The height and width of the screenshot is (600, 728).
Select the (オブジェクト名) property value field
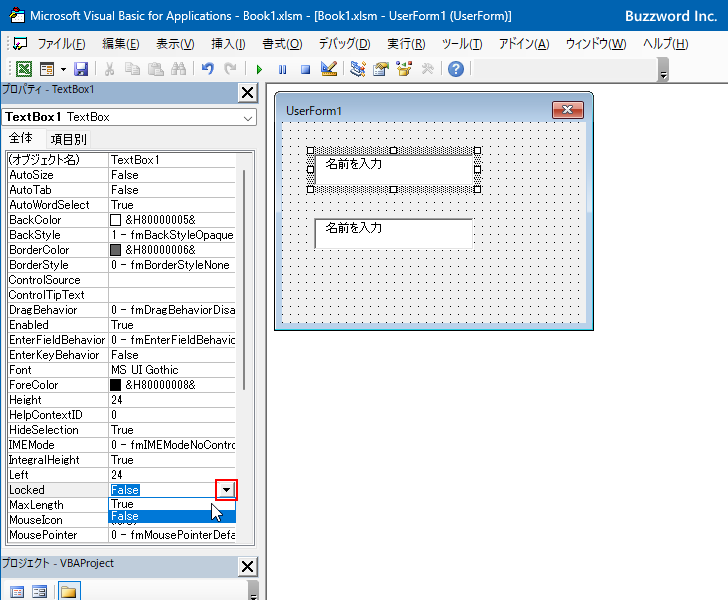point(172,160)
